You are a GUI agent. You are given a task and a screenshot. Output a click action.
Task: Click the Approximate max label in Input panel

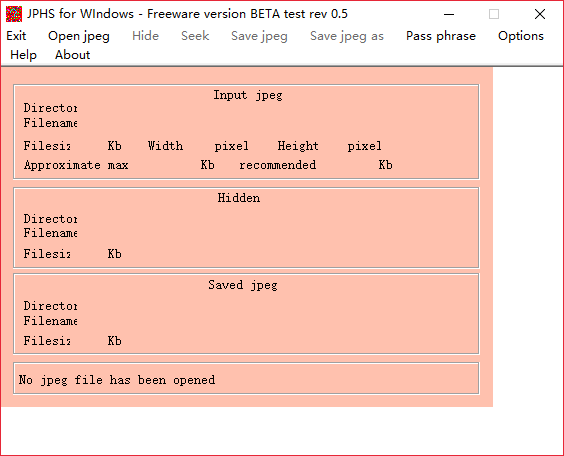pos(76,165)
